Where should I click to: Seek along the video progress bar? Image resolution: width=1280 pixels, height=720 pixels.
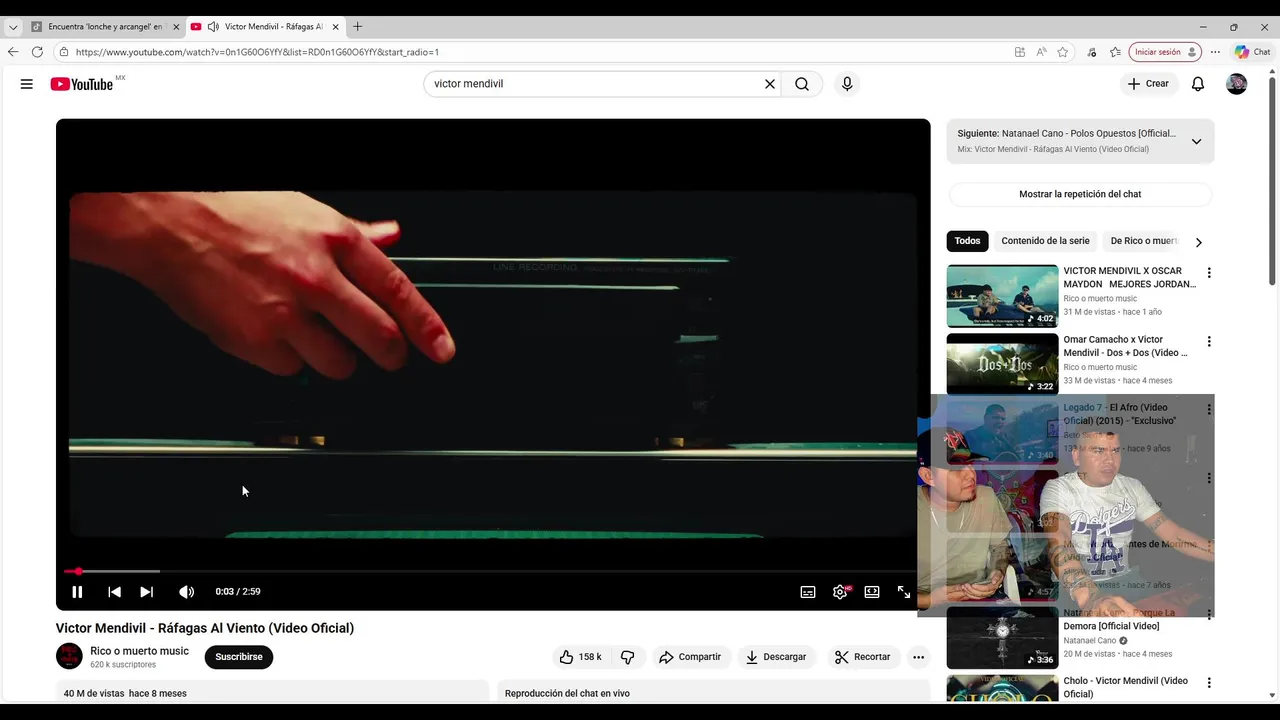tap(490, 571)
